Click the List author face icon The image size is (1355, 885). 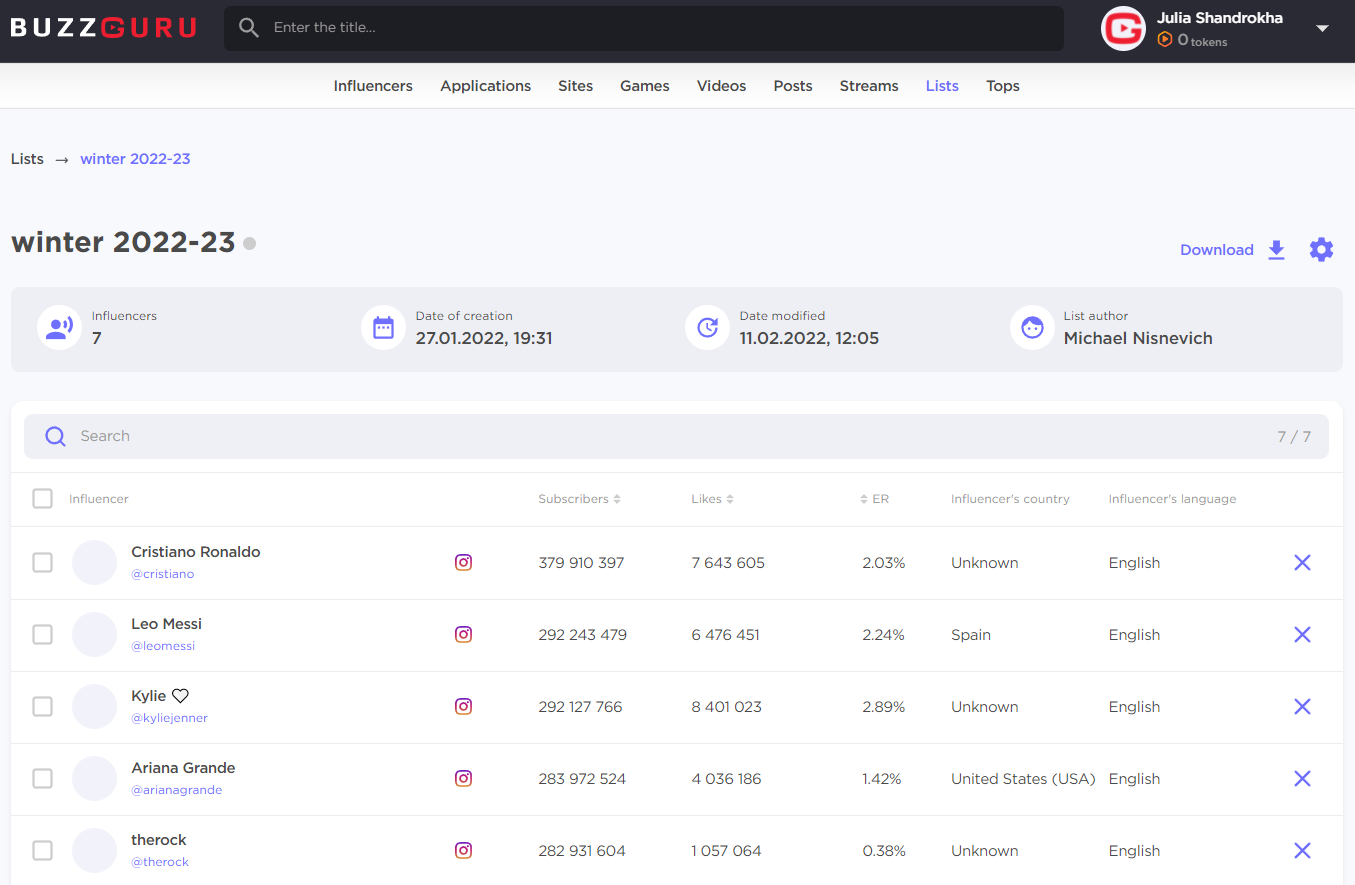1032,328
